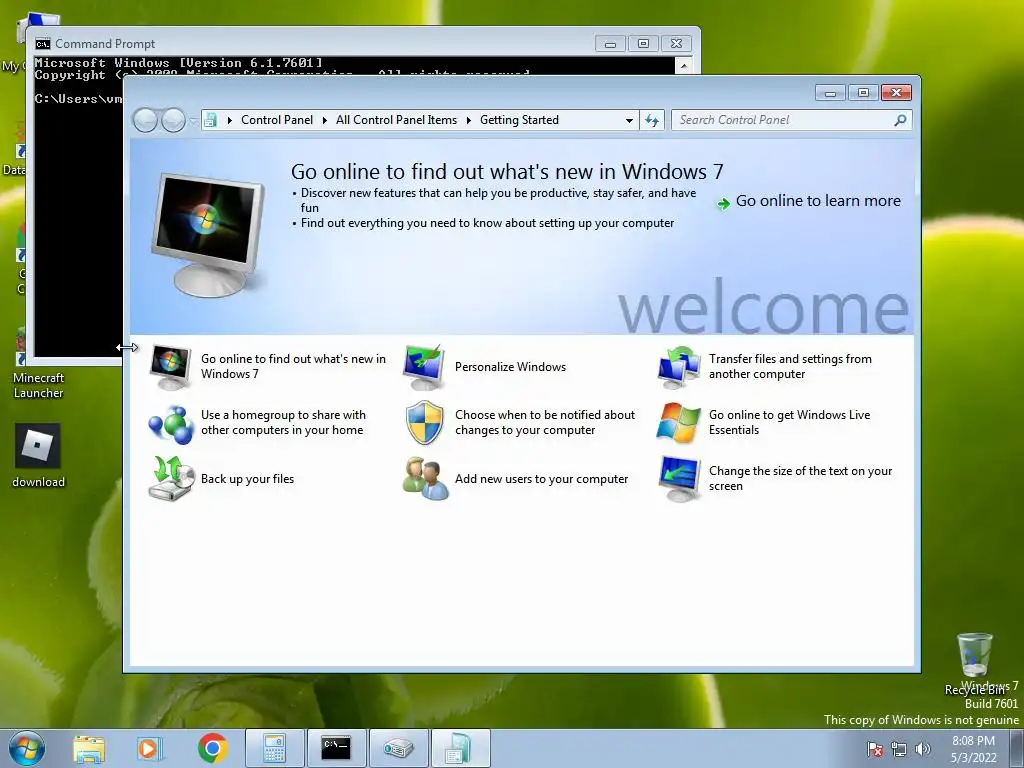Click the search magnifier icon
Viewport: 1024px width, 768px height.
[x=900, y=120]
